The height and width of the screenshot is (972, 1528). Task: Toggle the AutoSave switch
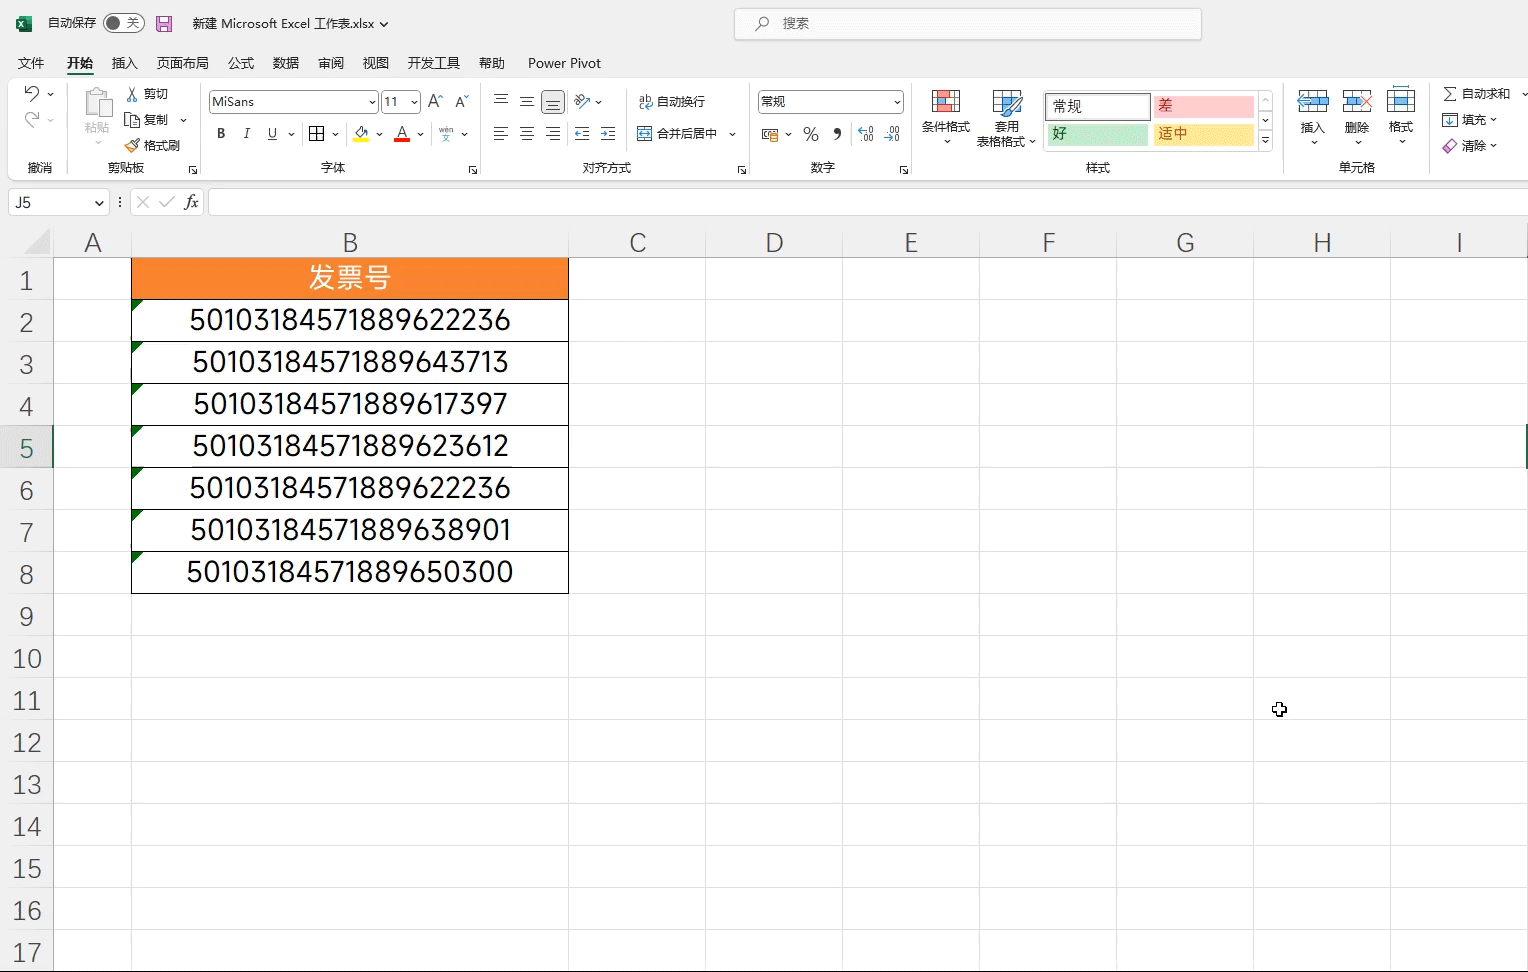coord(124,23)
